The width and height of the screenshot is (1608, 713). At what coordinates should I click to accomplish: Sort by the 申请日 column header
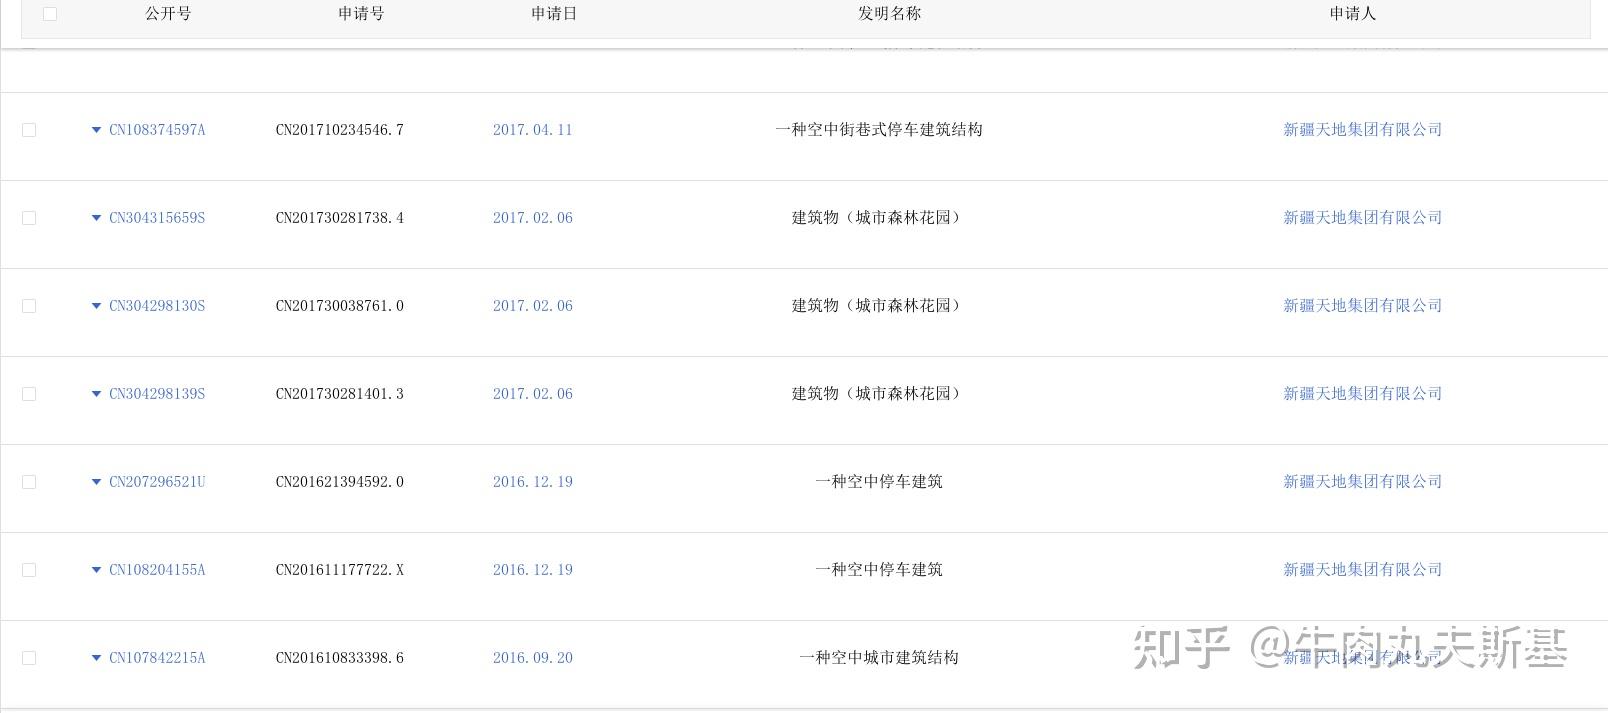pos(554,14)
